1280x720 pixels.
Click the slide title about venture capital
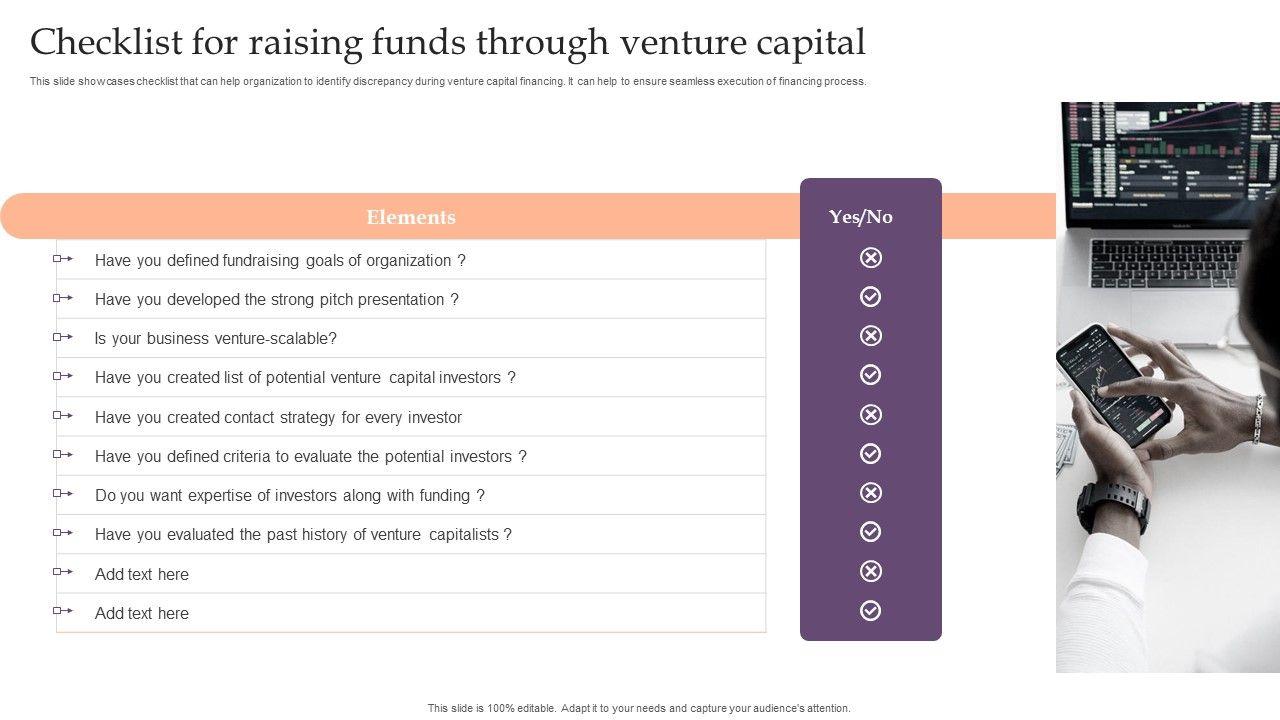448,43
